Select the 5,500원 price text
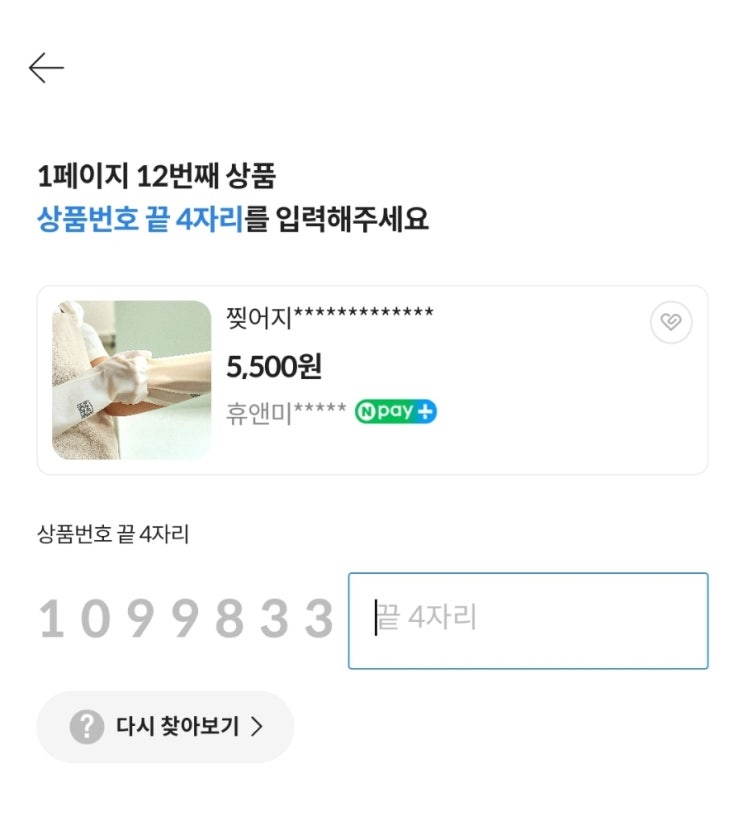This screenshot has width=743, height=816. (274, 367)
